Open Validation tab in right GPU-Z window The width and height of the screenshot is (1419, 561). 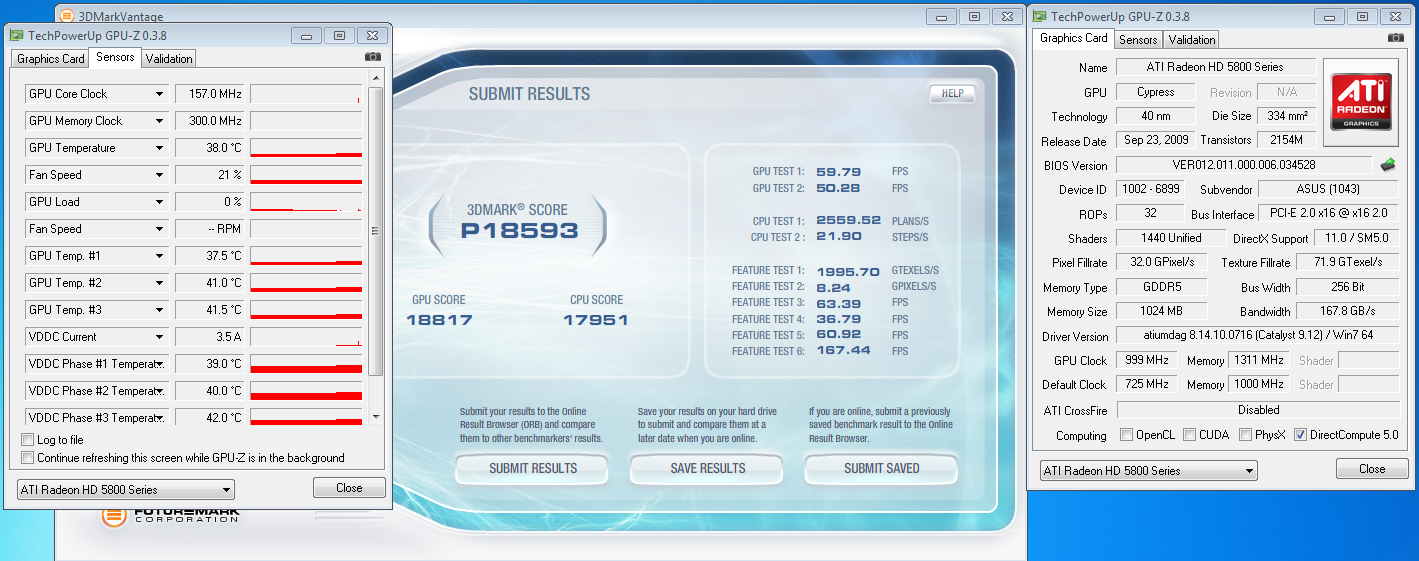tap(1192, 40)
